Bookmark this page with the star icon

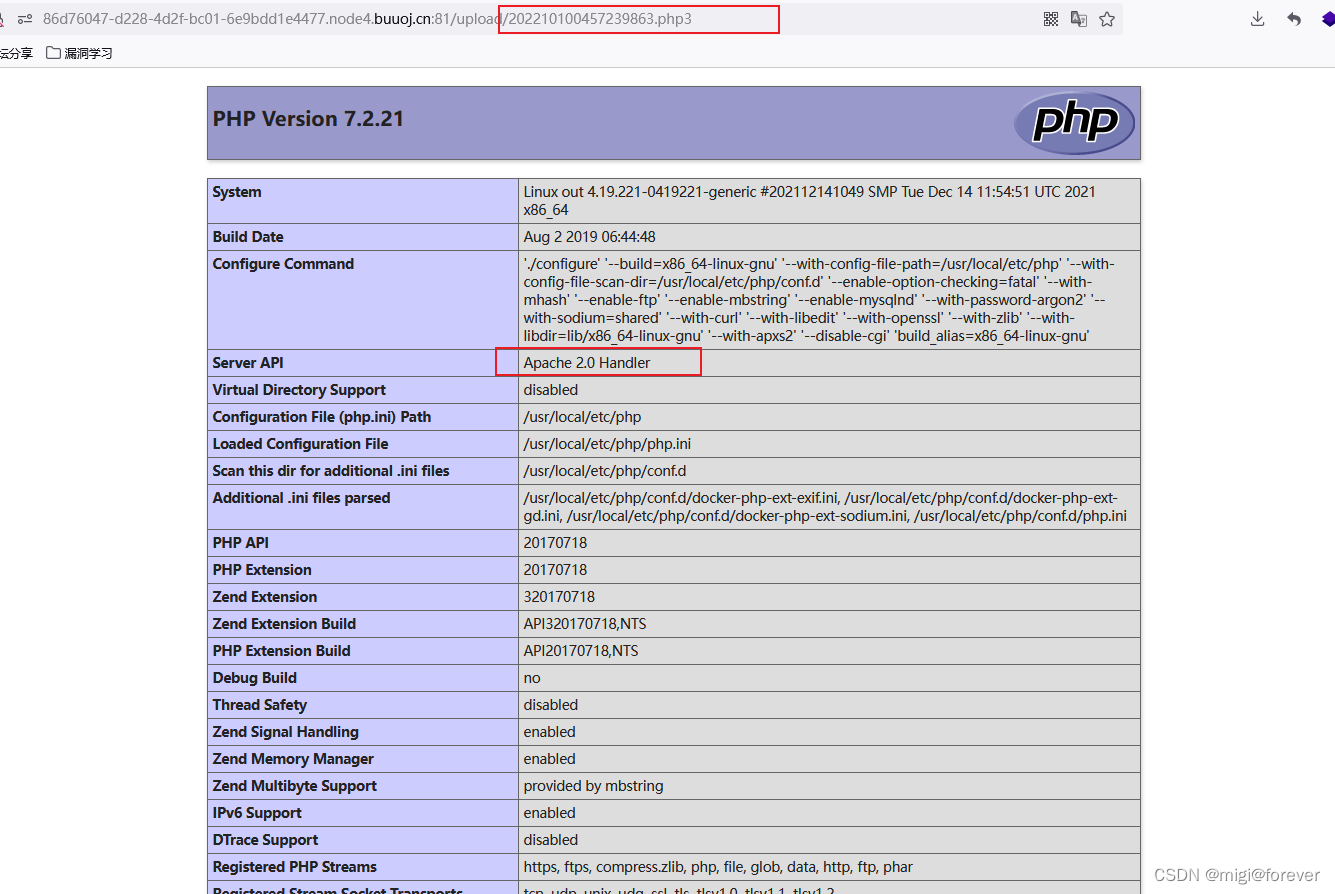point(1107,19)
